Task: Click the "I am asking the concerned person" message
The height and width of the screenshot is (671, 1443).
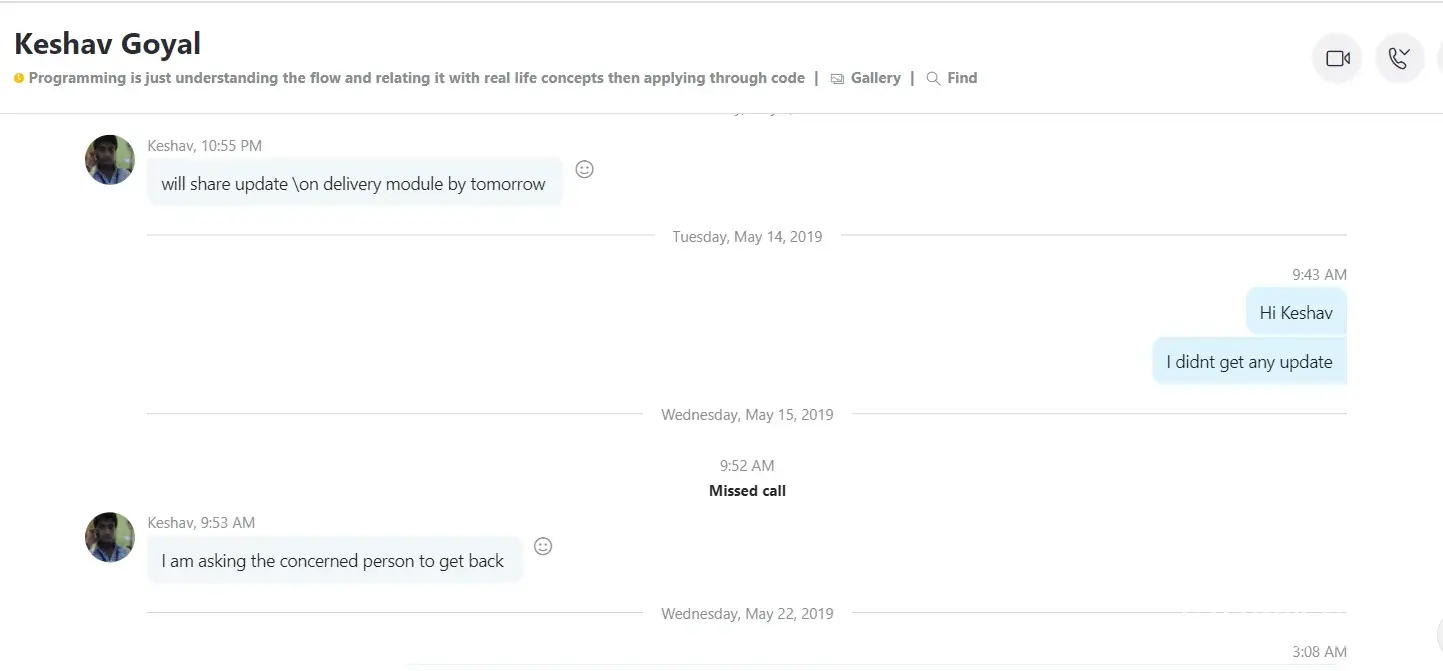Action: 333,561
